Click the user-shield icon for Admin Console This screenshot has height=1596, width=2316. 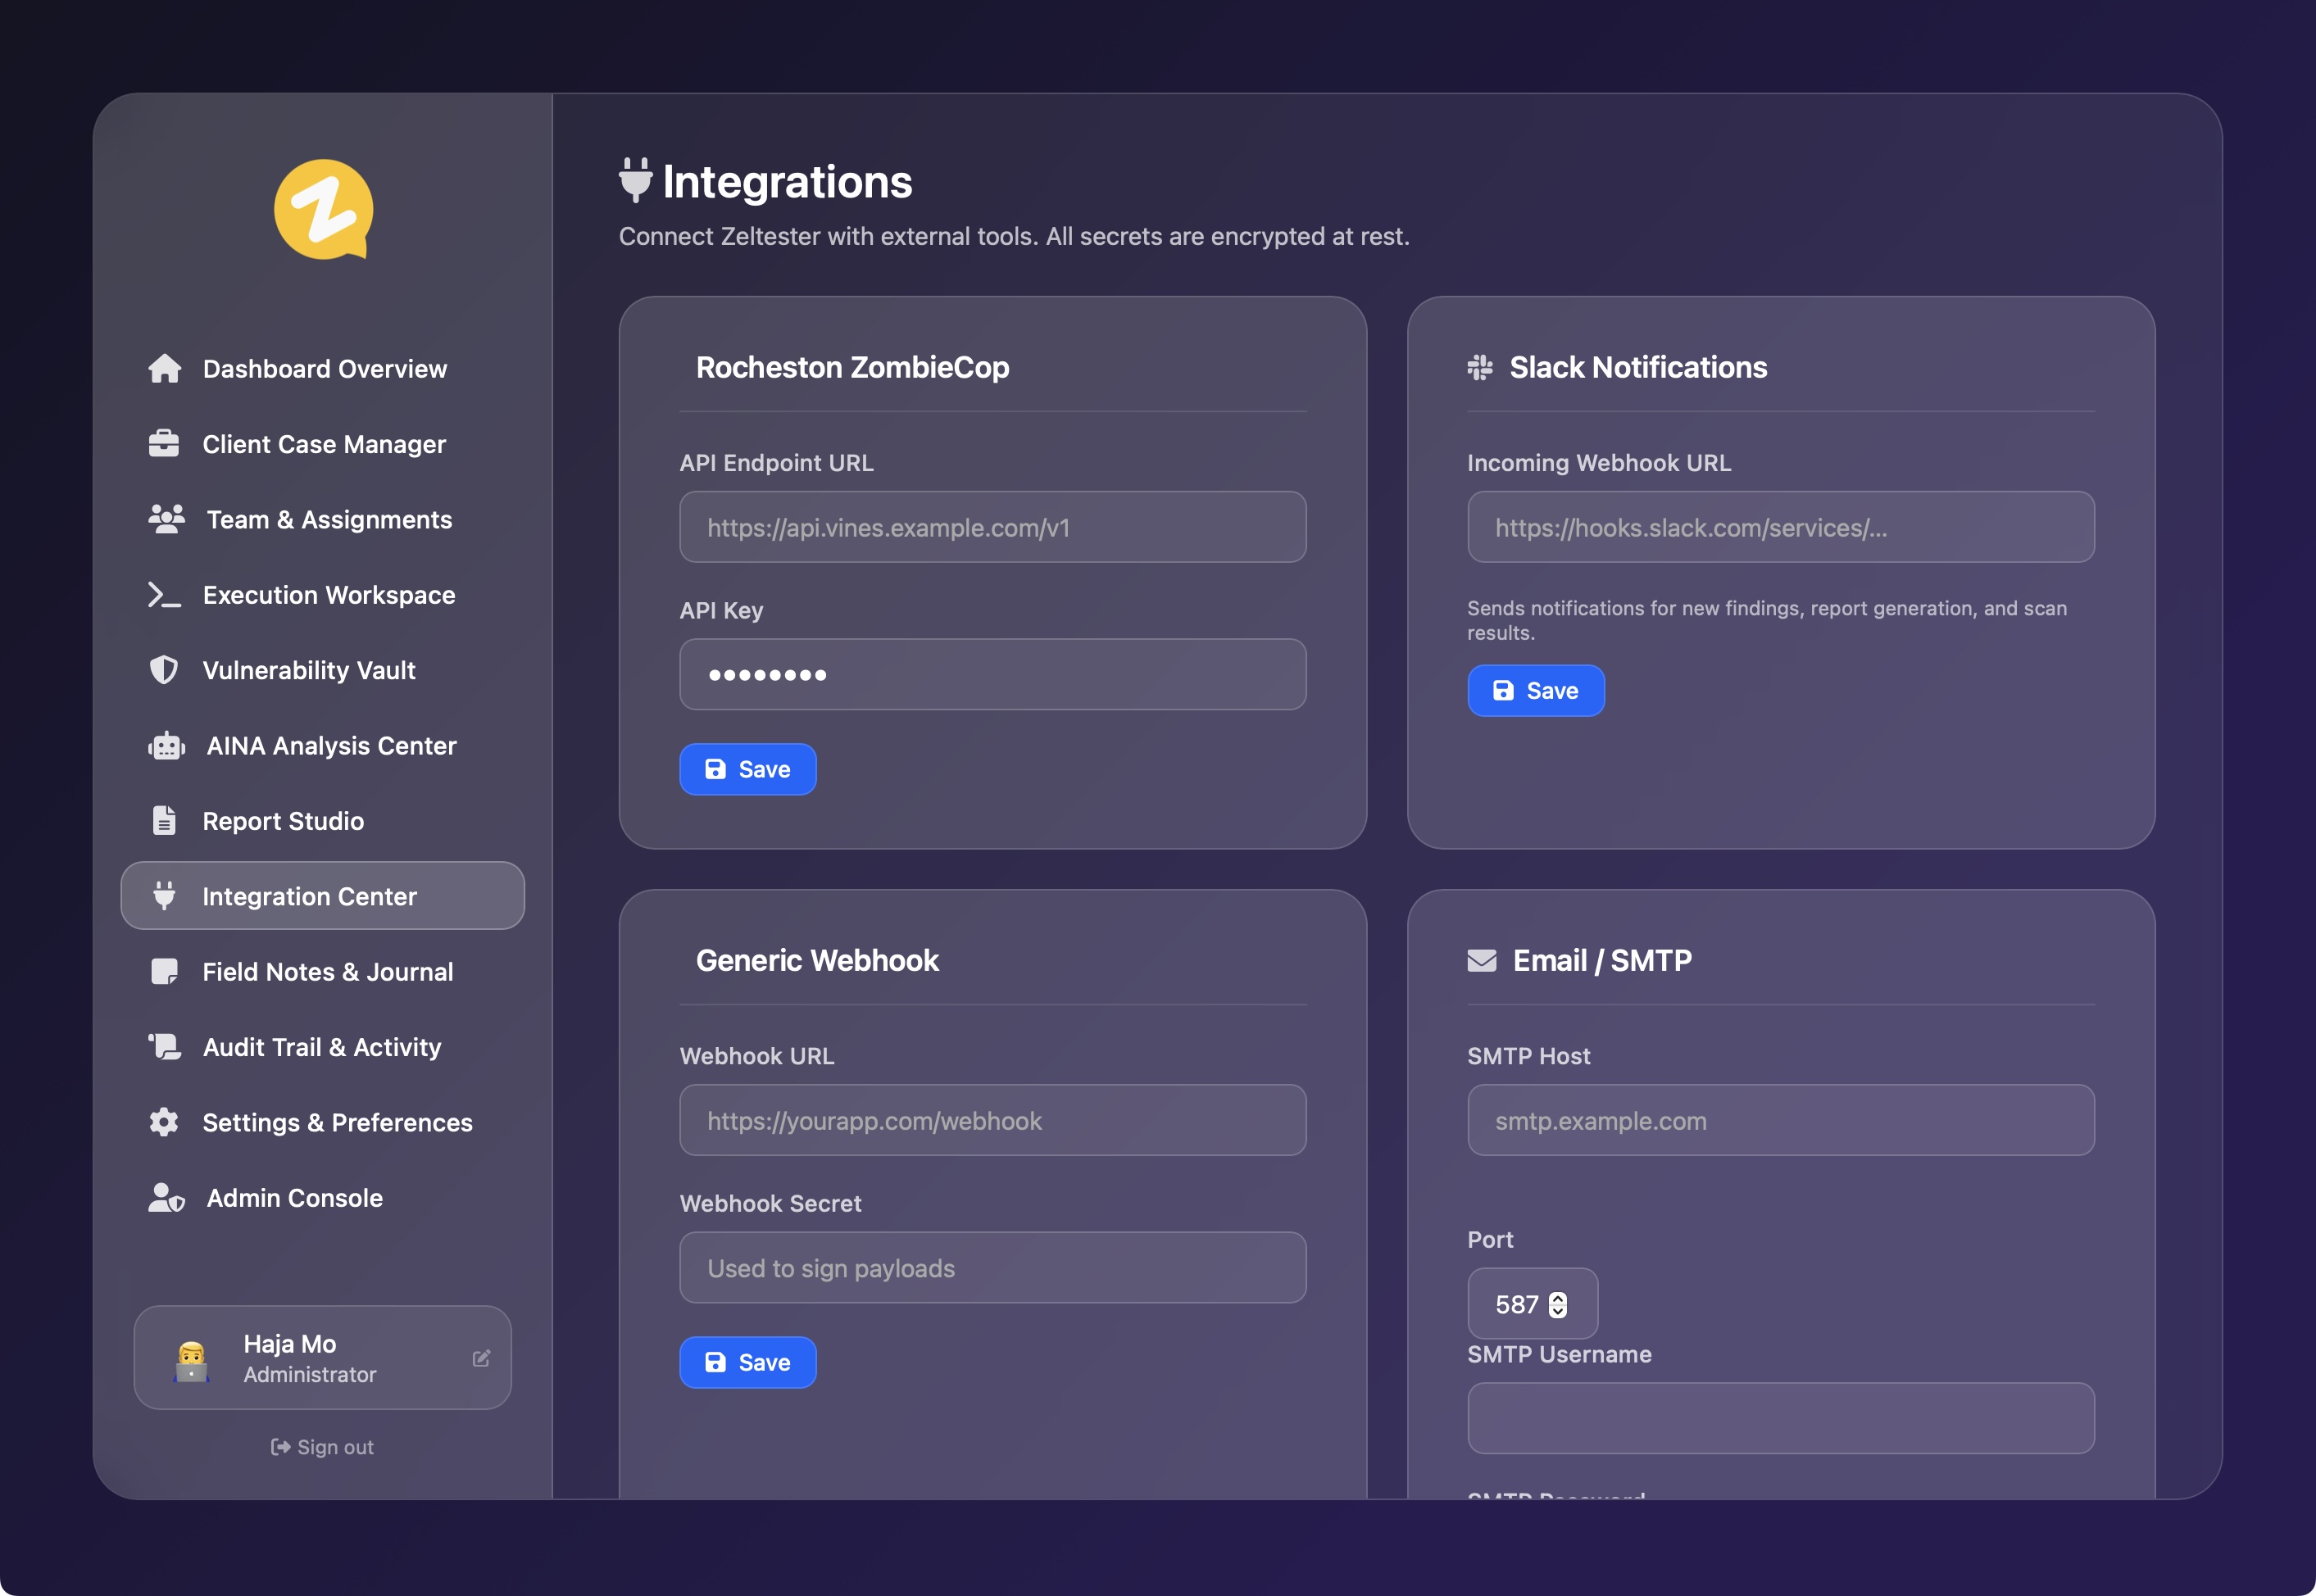point(166,1198)
